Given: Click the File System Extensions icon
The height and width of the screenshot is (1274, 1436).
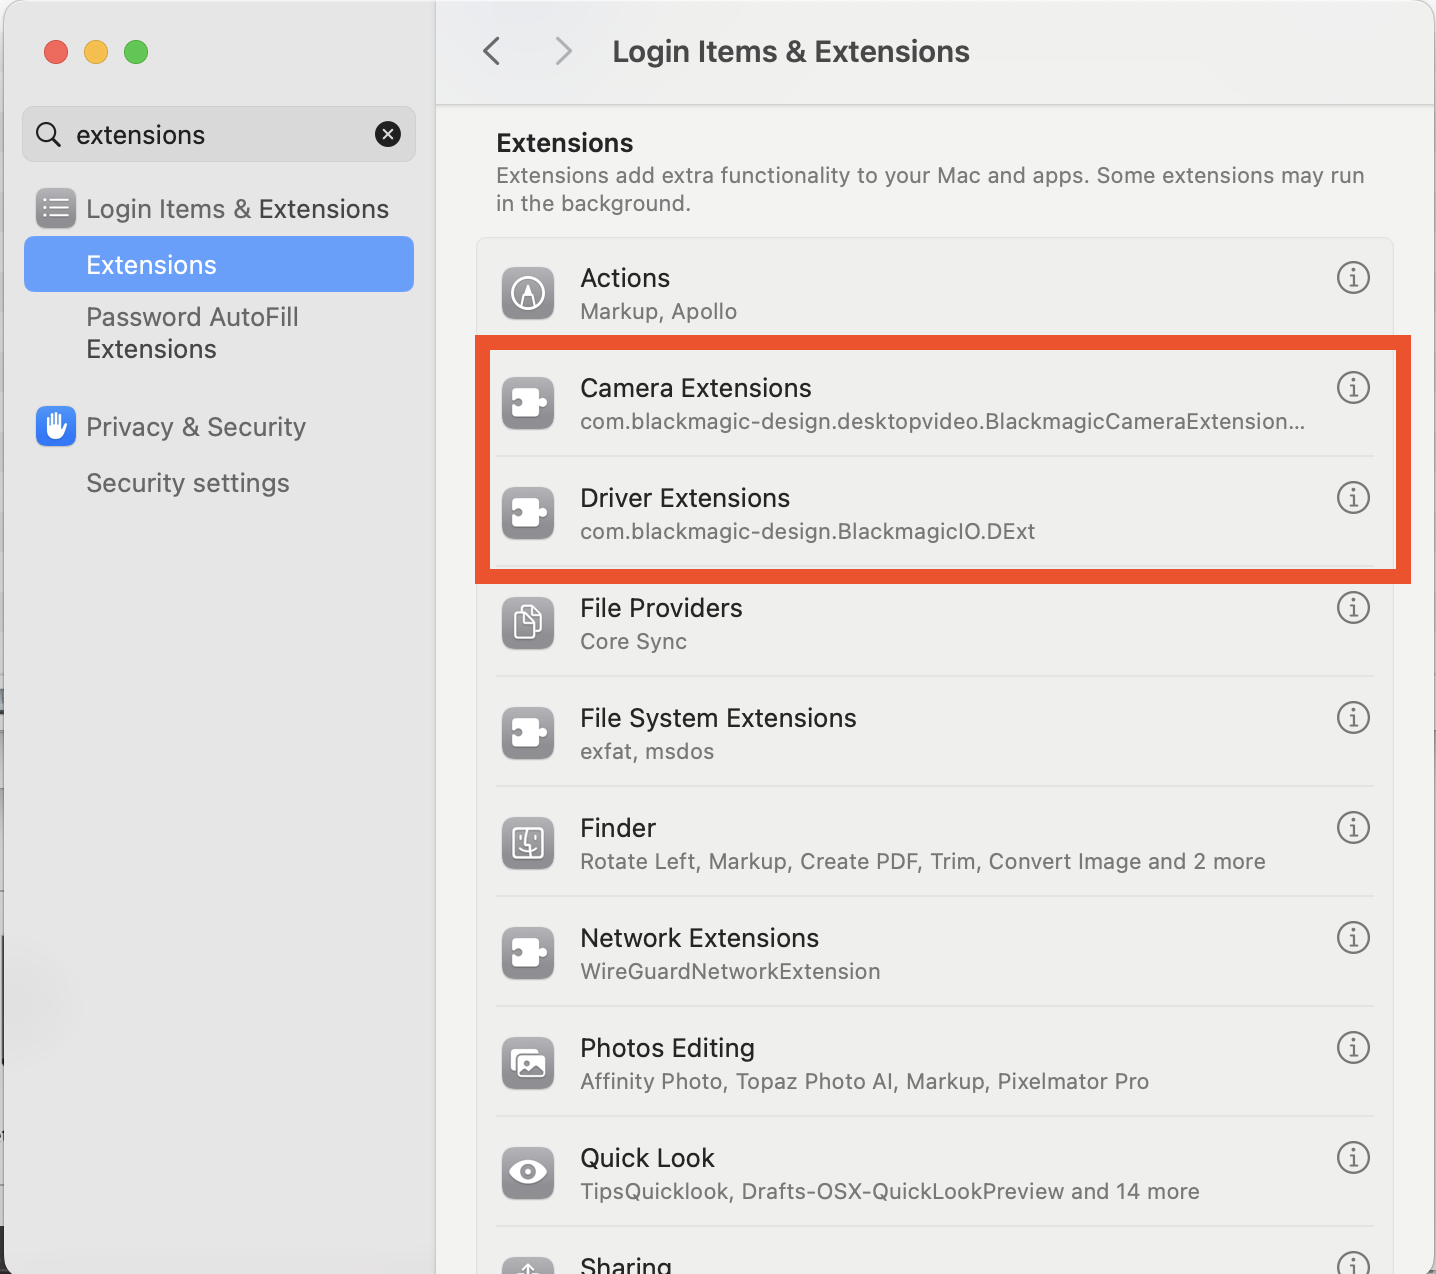Looking at the screenshot, I should click(x=528, y=733).
